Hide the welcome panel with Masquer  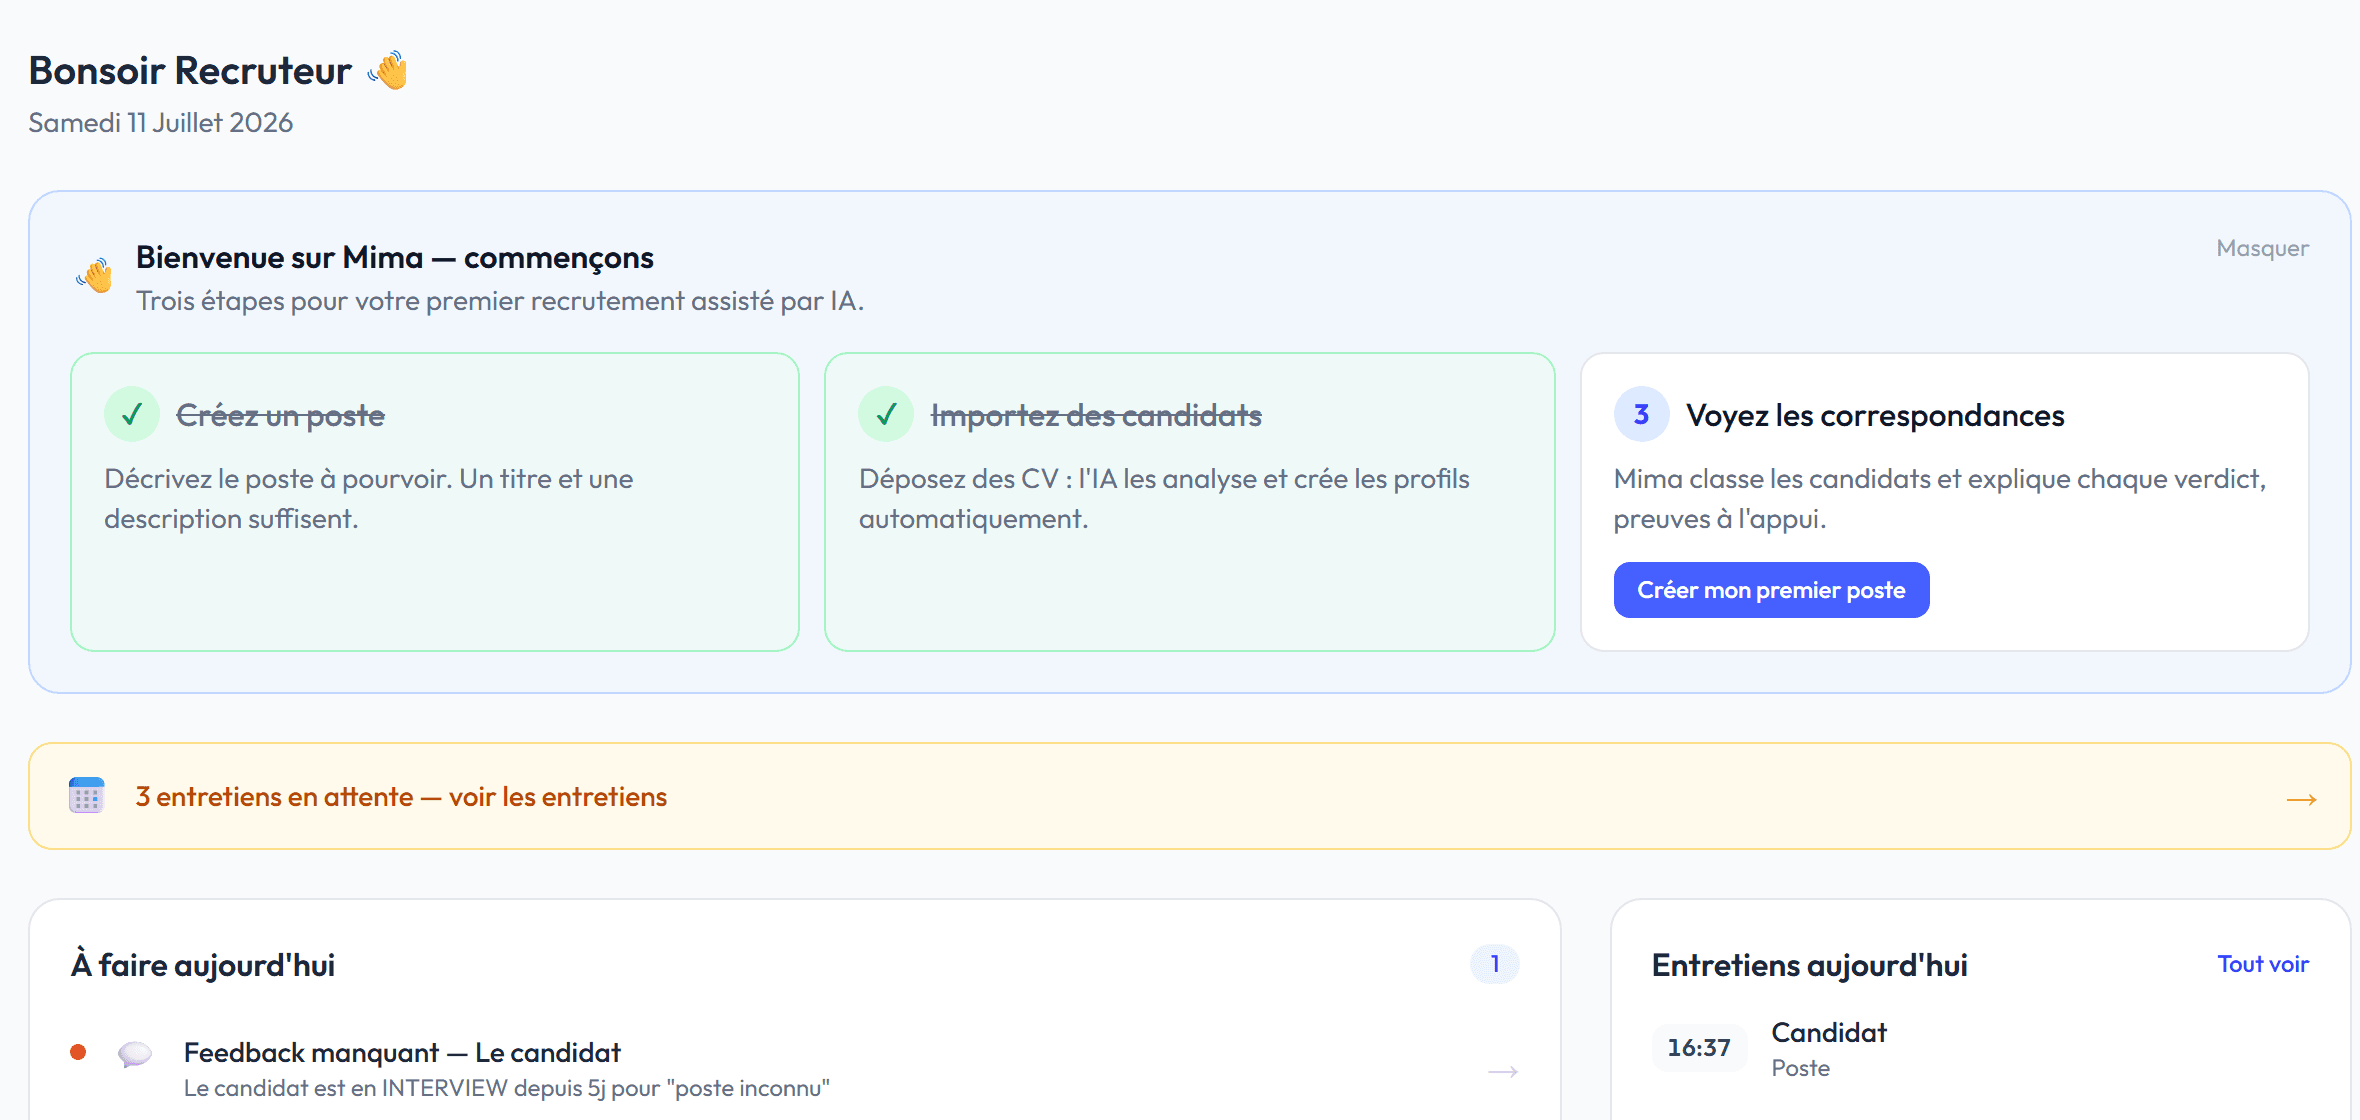pos(2262,248)
